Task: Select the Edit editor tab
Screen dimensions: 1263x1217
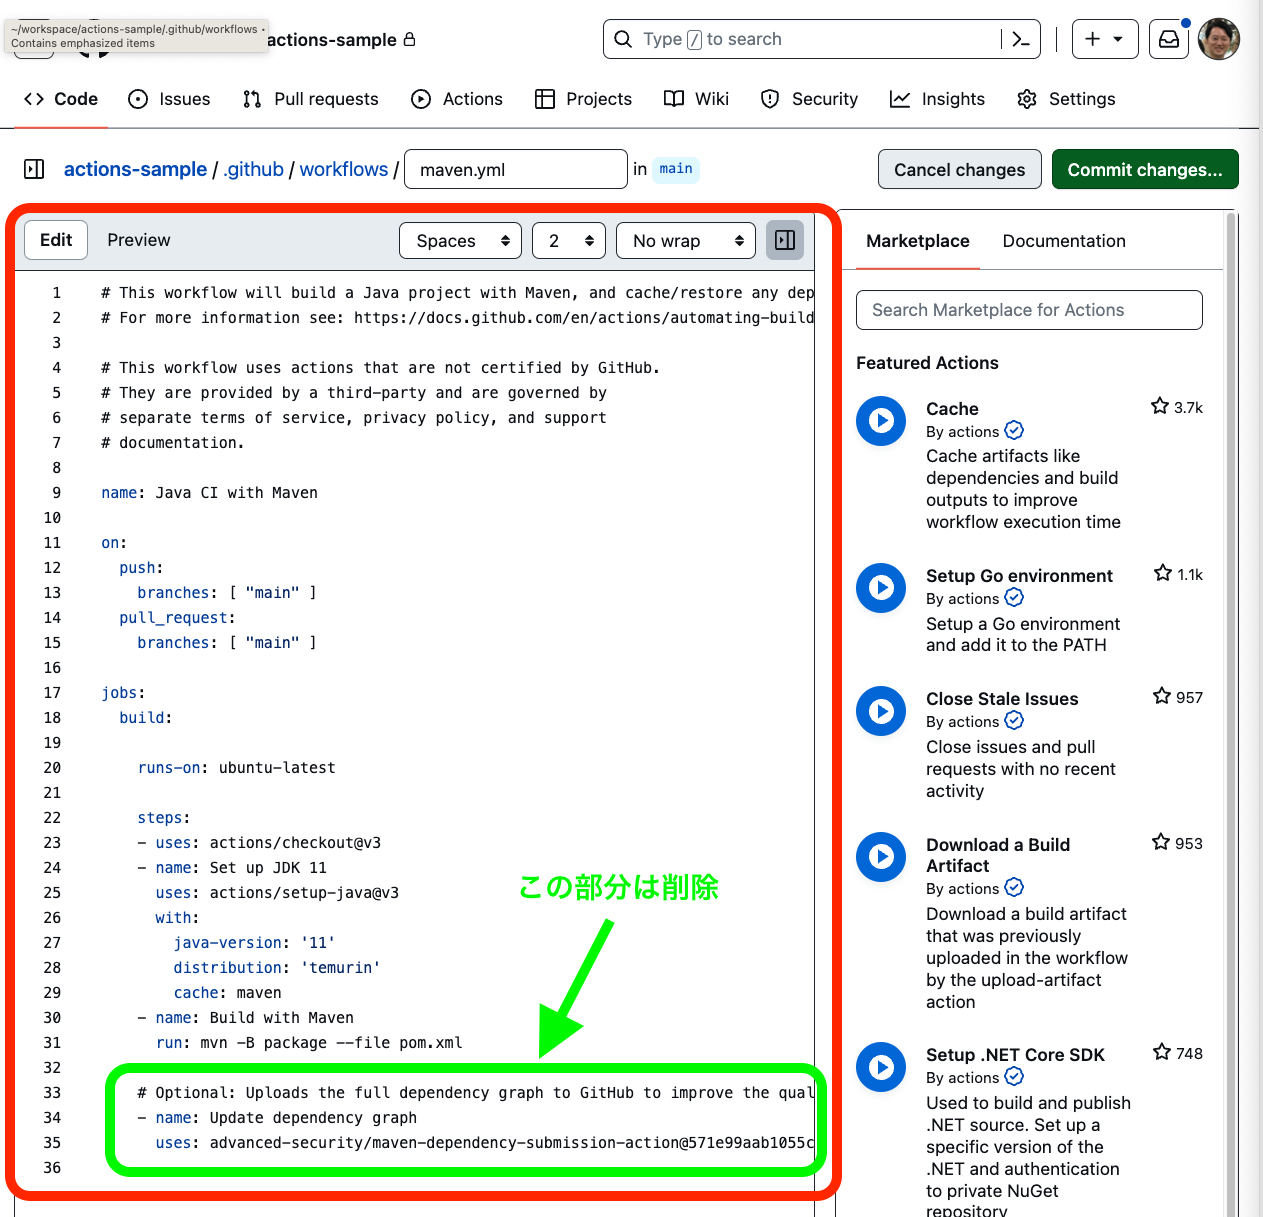Action: point(56,240)
